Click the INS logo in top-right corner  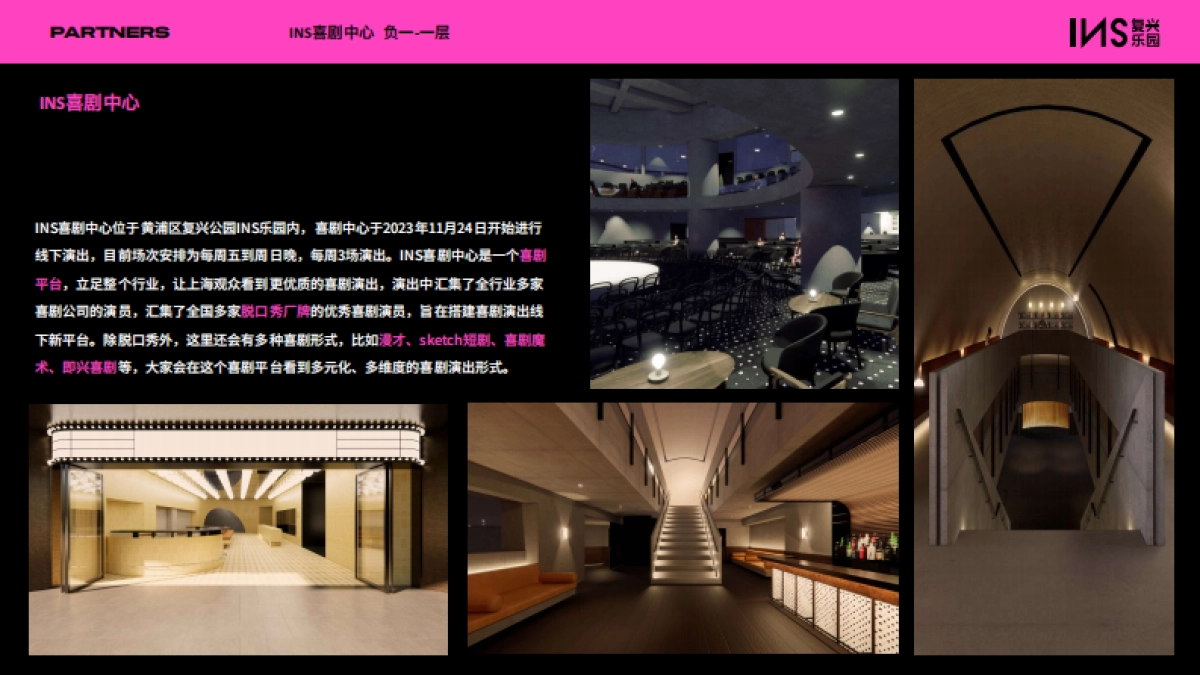tap(1098, 32)
